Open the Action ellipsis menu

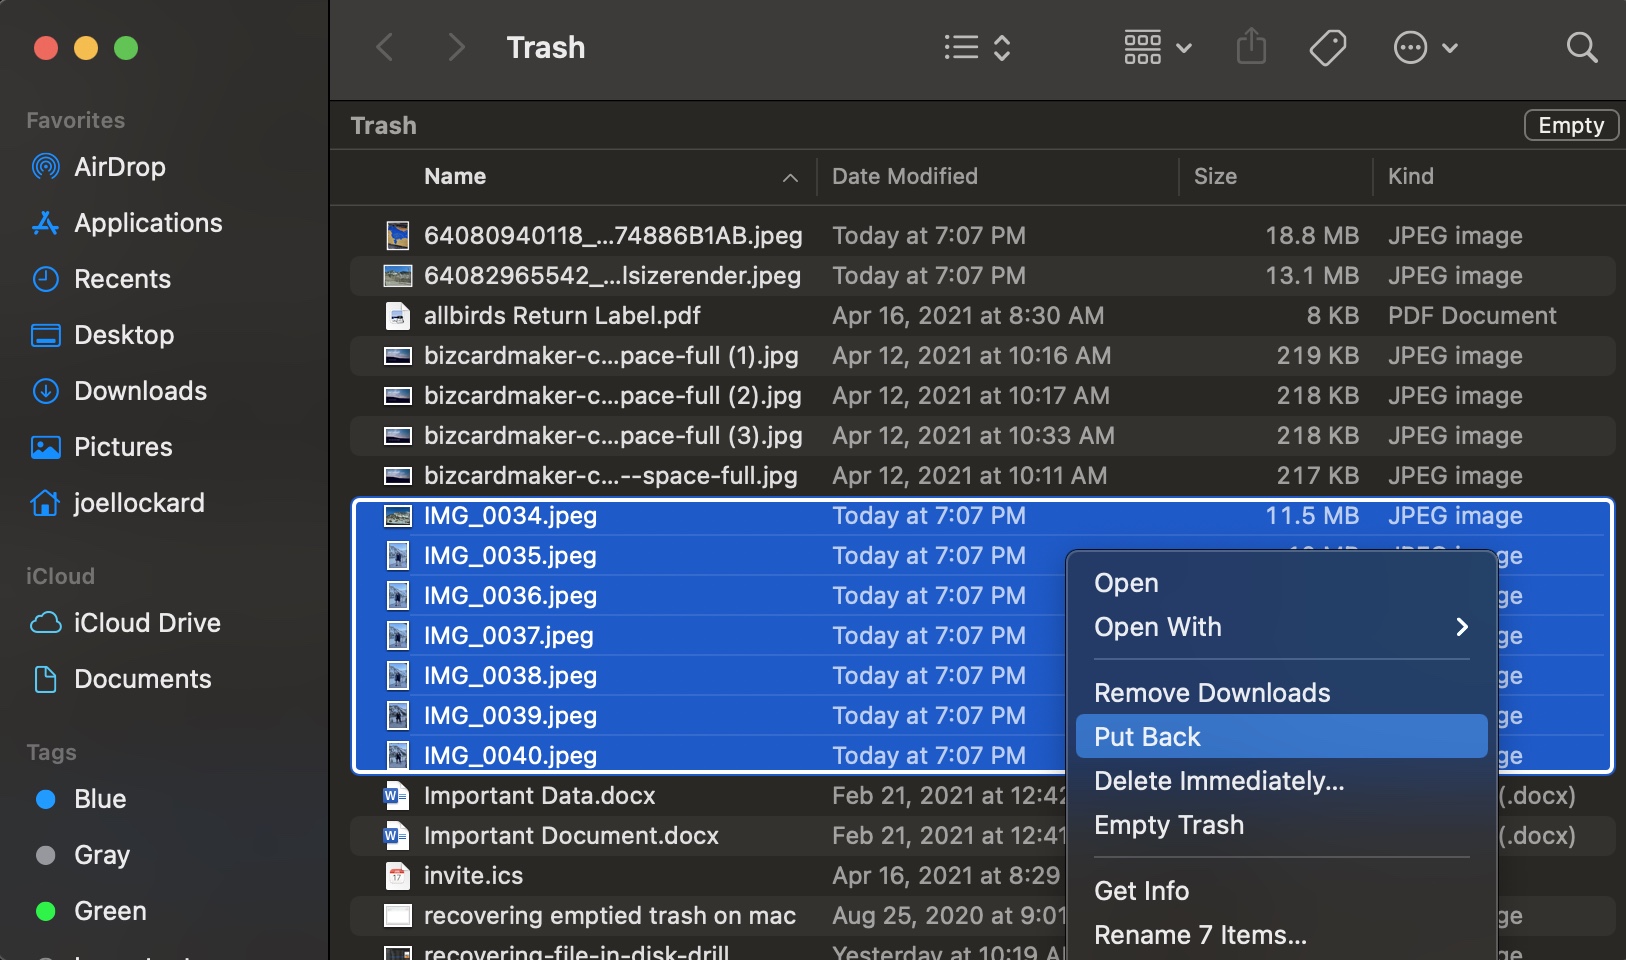point(1425,47)
